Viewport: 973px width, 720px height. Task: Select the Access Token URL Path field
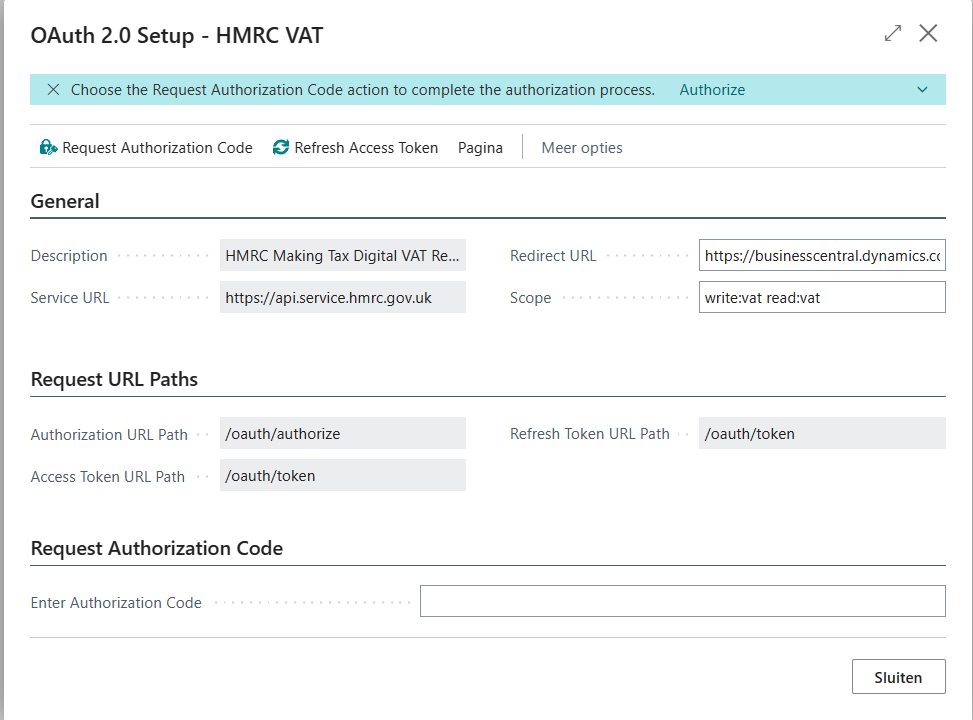pyautogui.click(x=343, y=475)
